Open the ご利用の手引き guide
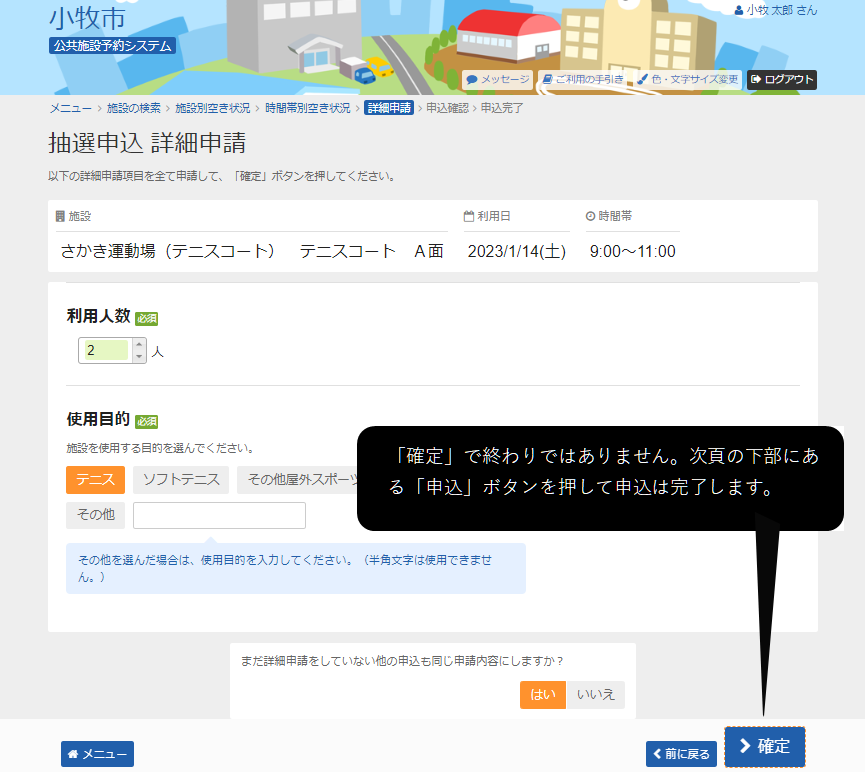 coord(583,79)
